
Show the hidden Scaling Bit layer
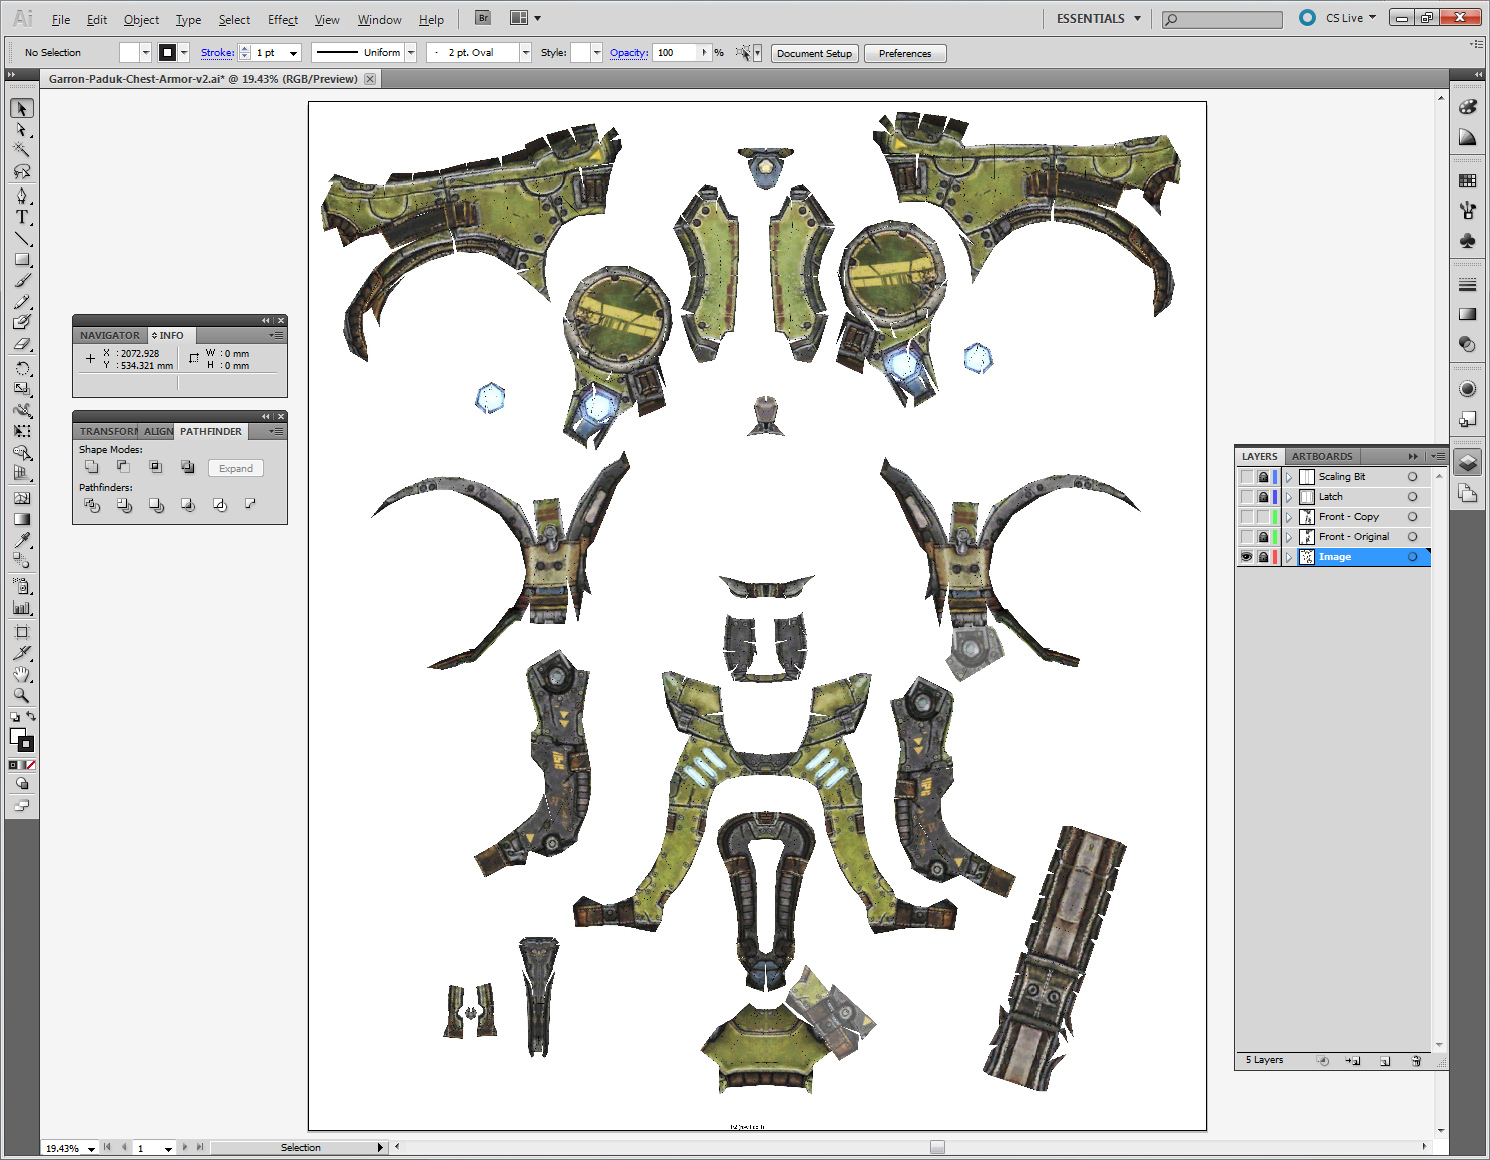pos(1246,477)
